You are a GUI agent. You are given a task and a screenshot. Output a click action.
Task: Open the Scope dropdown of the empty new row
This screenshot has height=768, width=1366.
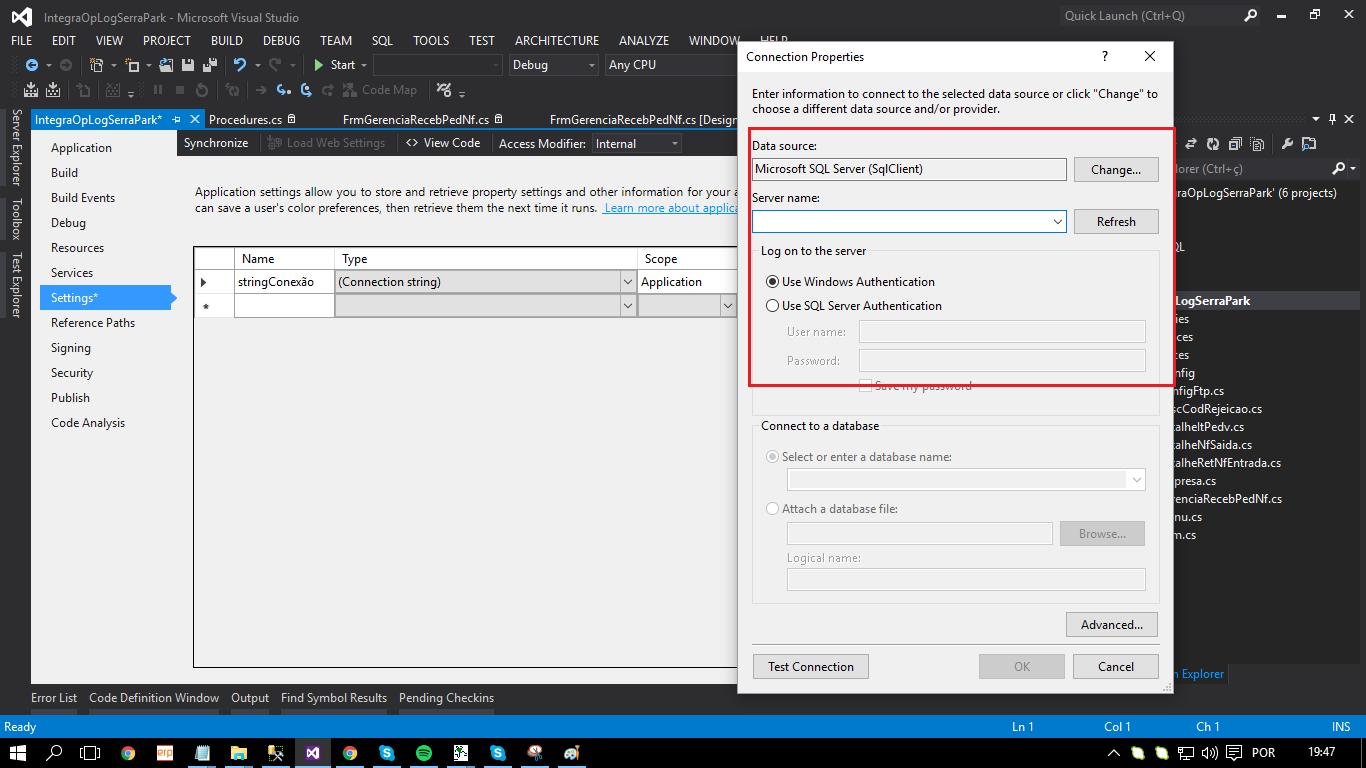[x=728, y=306]
